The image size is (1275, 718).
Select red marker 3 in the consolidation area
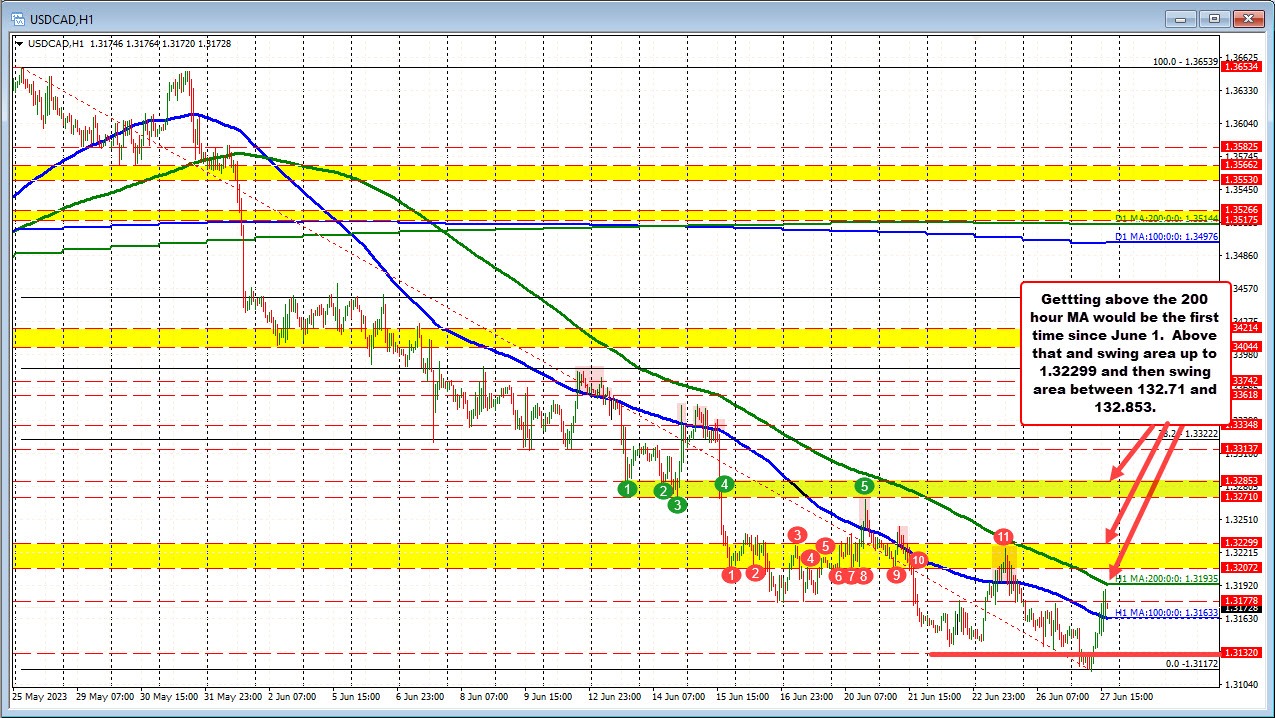pos(797,535)
